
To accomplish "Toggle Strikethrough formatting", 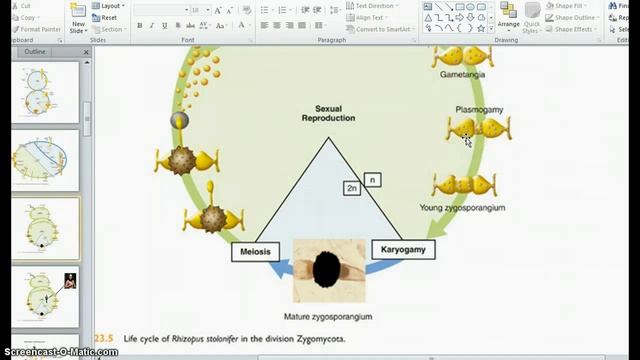I will click(190, 26).
